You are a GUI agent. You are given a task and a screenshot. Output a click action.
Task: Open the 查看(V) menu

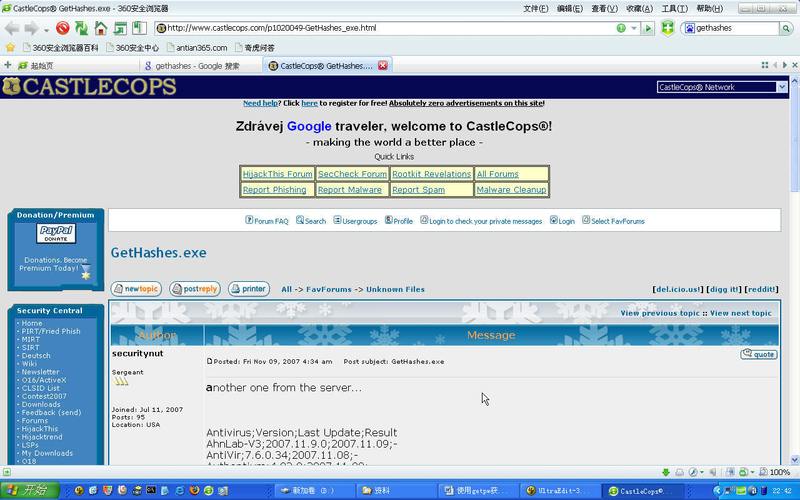coord(605,9)
